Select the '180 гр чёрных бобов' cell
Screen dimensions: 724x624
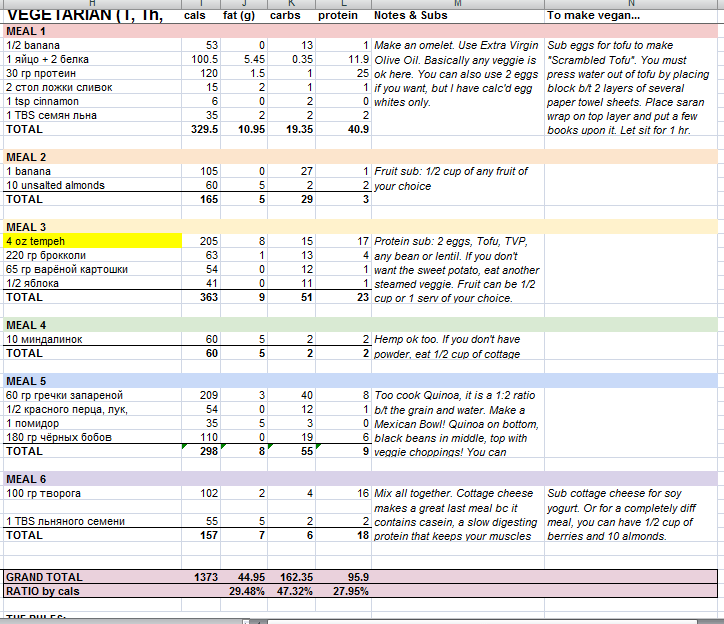[92, 437]
